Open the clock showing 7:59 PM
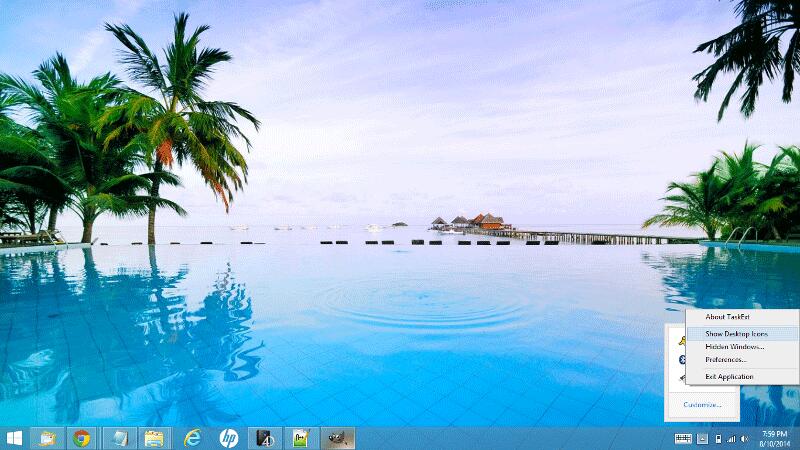The width and height of the screenshot is (800, 450). click(774, 438)
